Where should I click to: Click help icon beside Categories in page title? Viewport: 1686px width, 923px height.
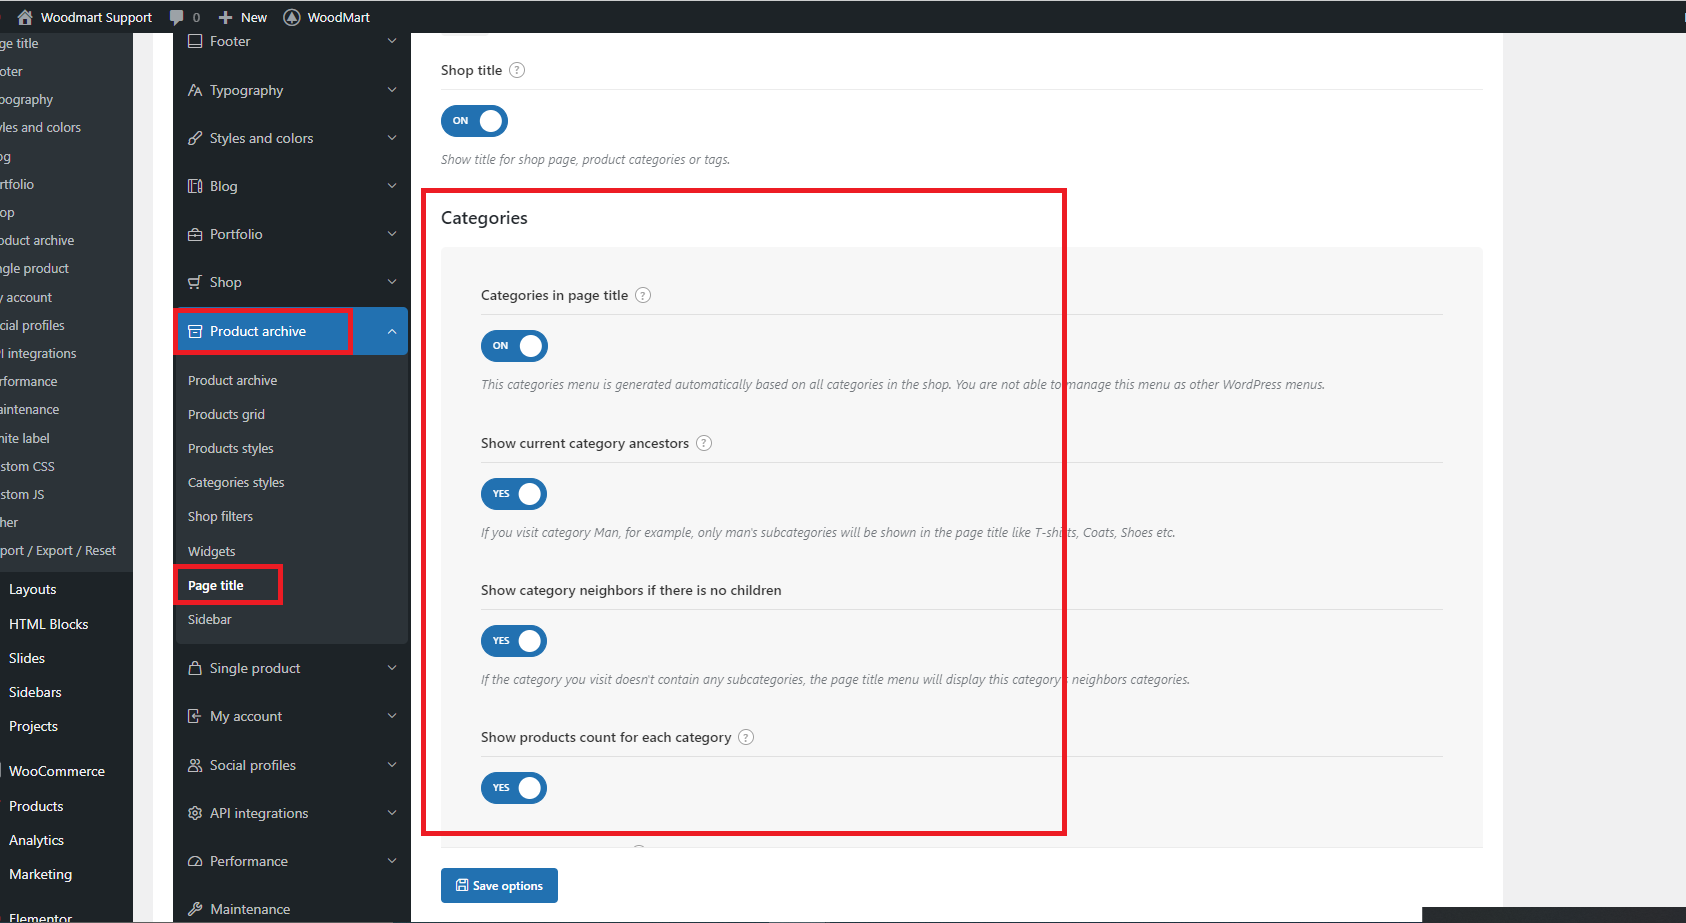tap(643, 295)
